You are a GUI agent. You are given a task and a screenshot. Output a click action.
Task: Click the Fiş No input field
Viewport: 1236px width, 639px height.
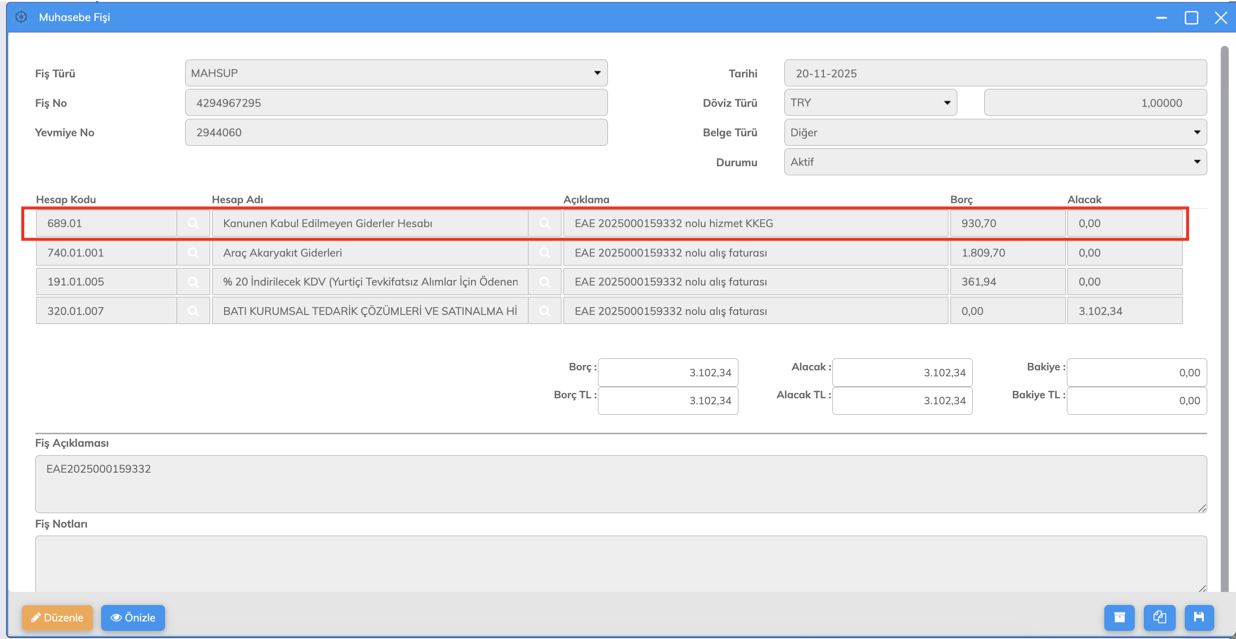[x=396, y=103]
